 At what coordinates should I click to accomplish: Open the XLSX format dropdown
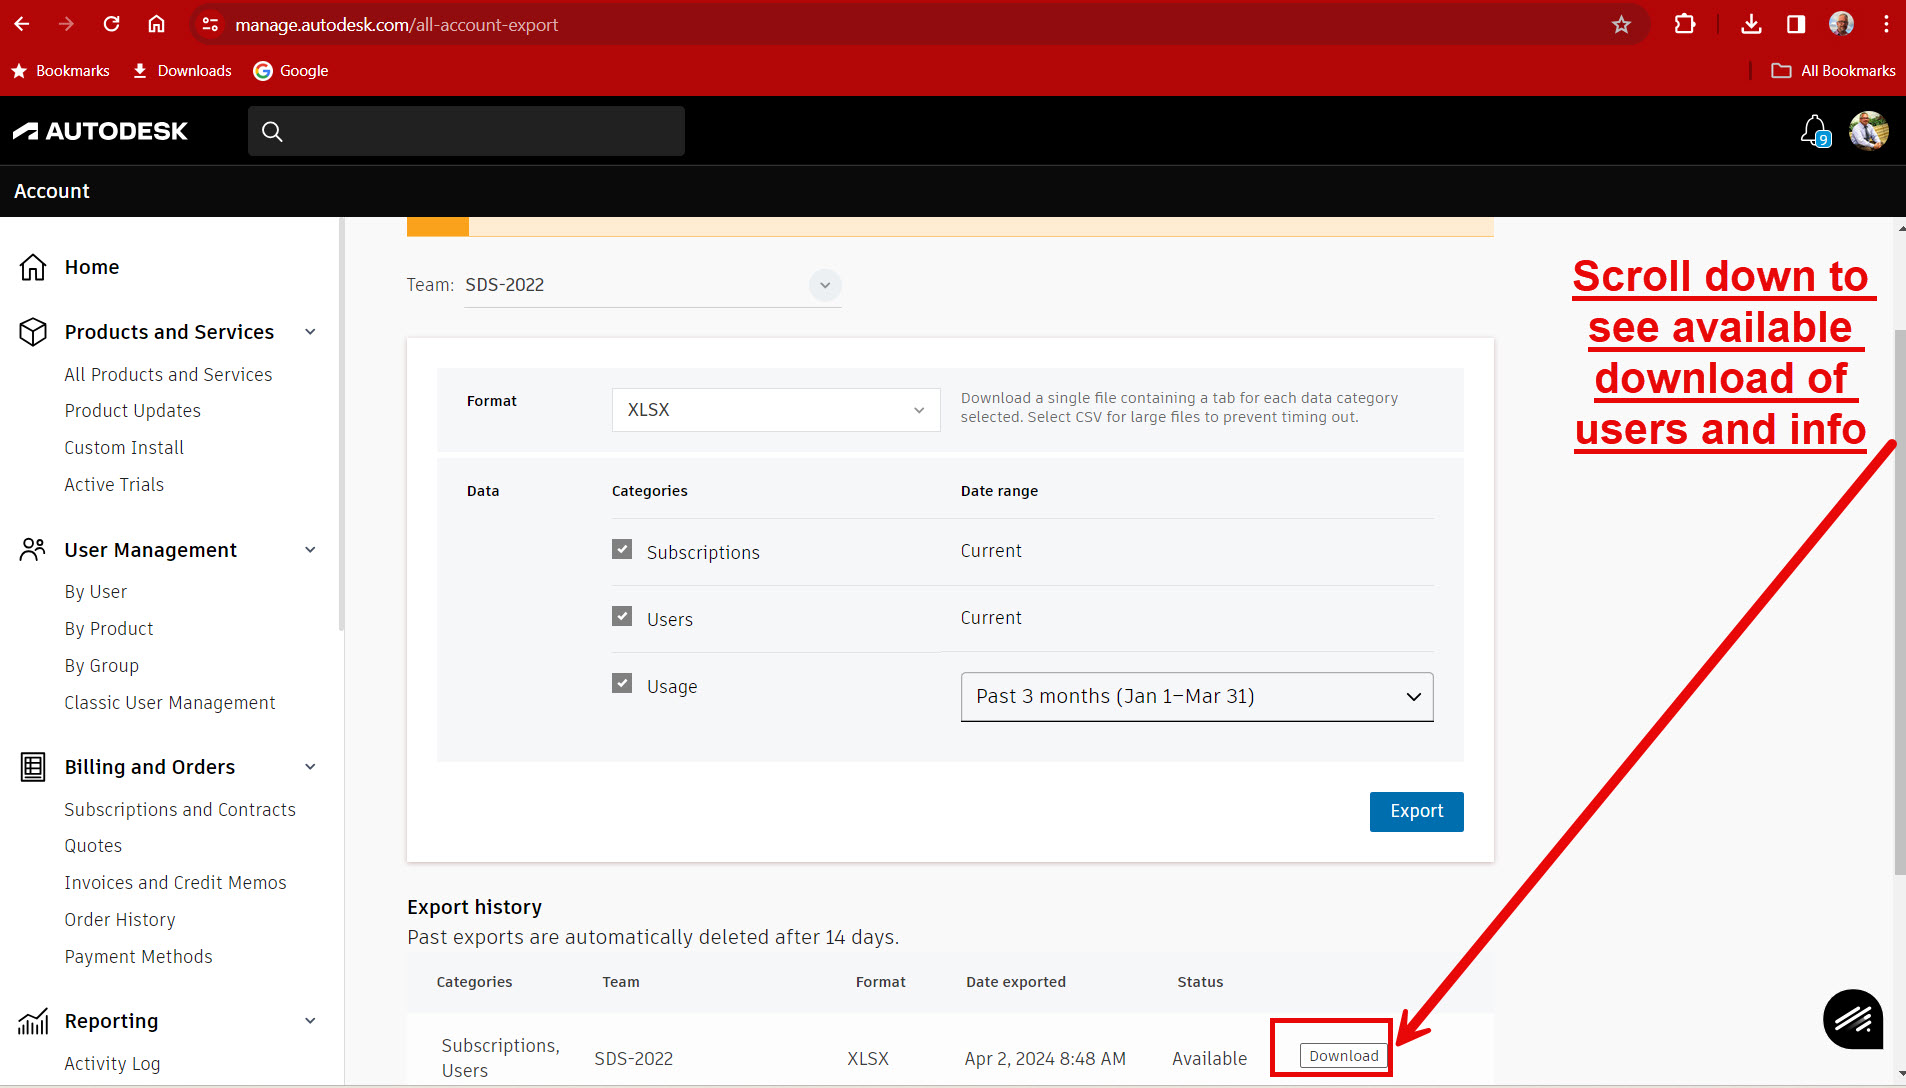776,410
